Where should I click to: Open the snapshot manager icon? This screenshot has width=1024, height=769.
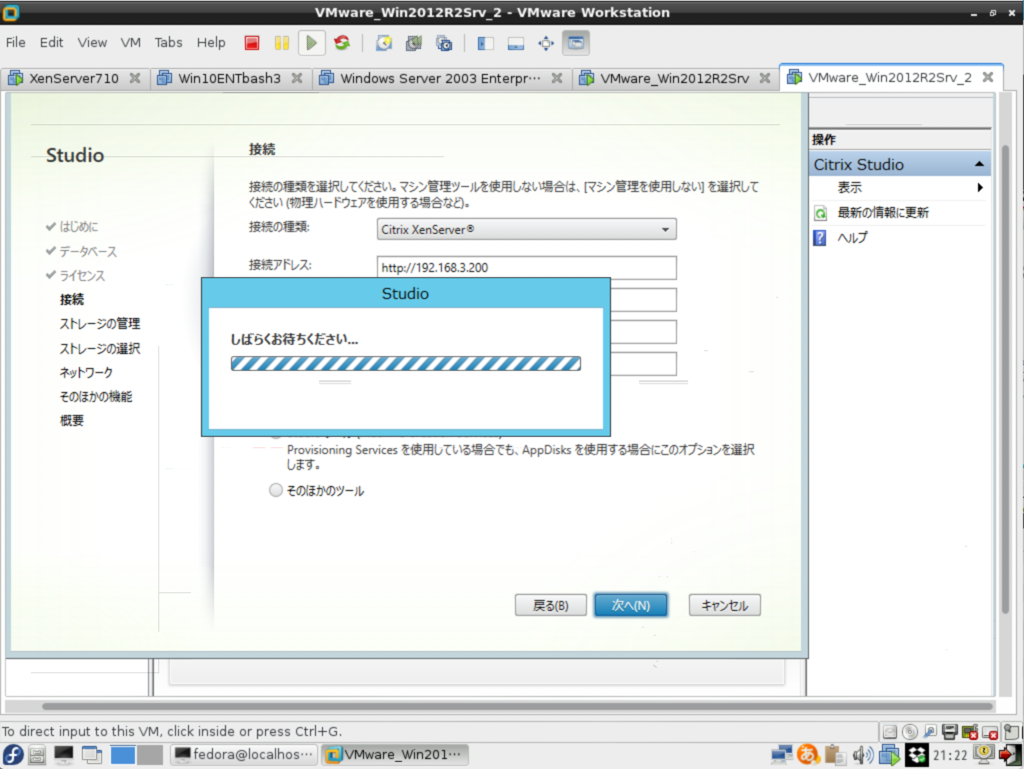(444, 43)
